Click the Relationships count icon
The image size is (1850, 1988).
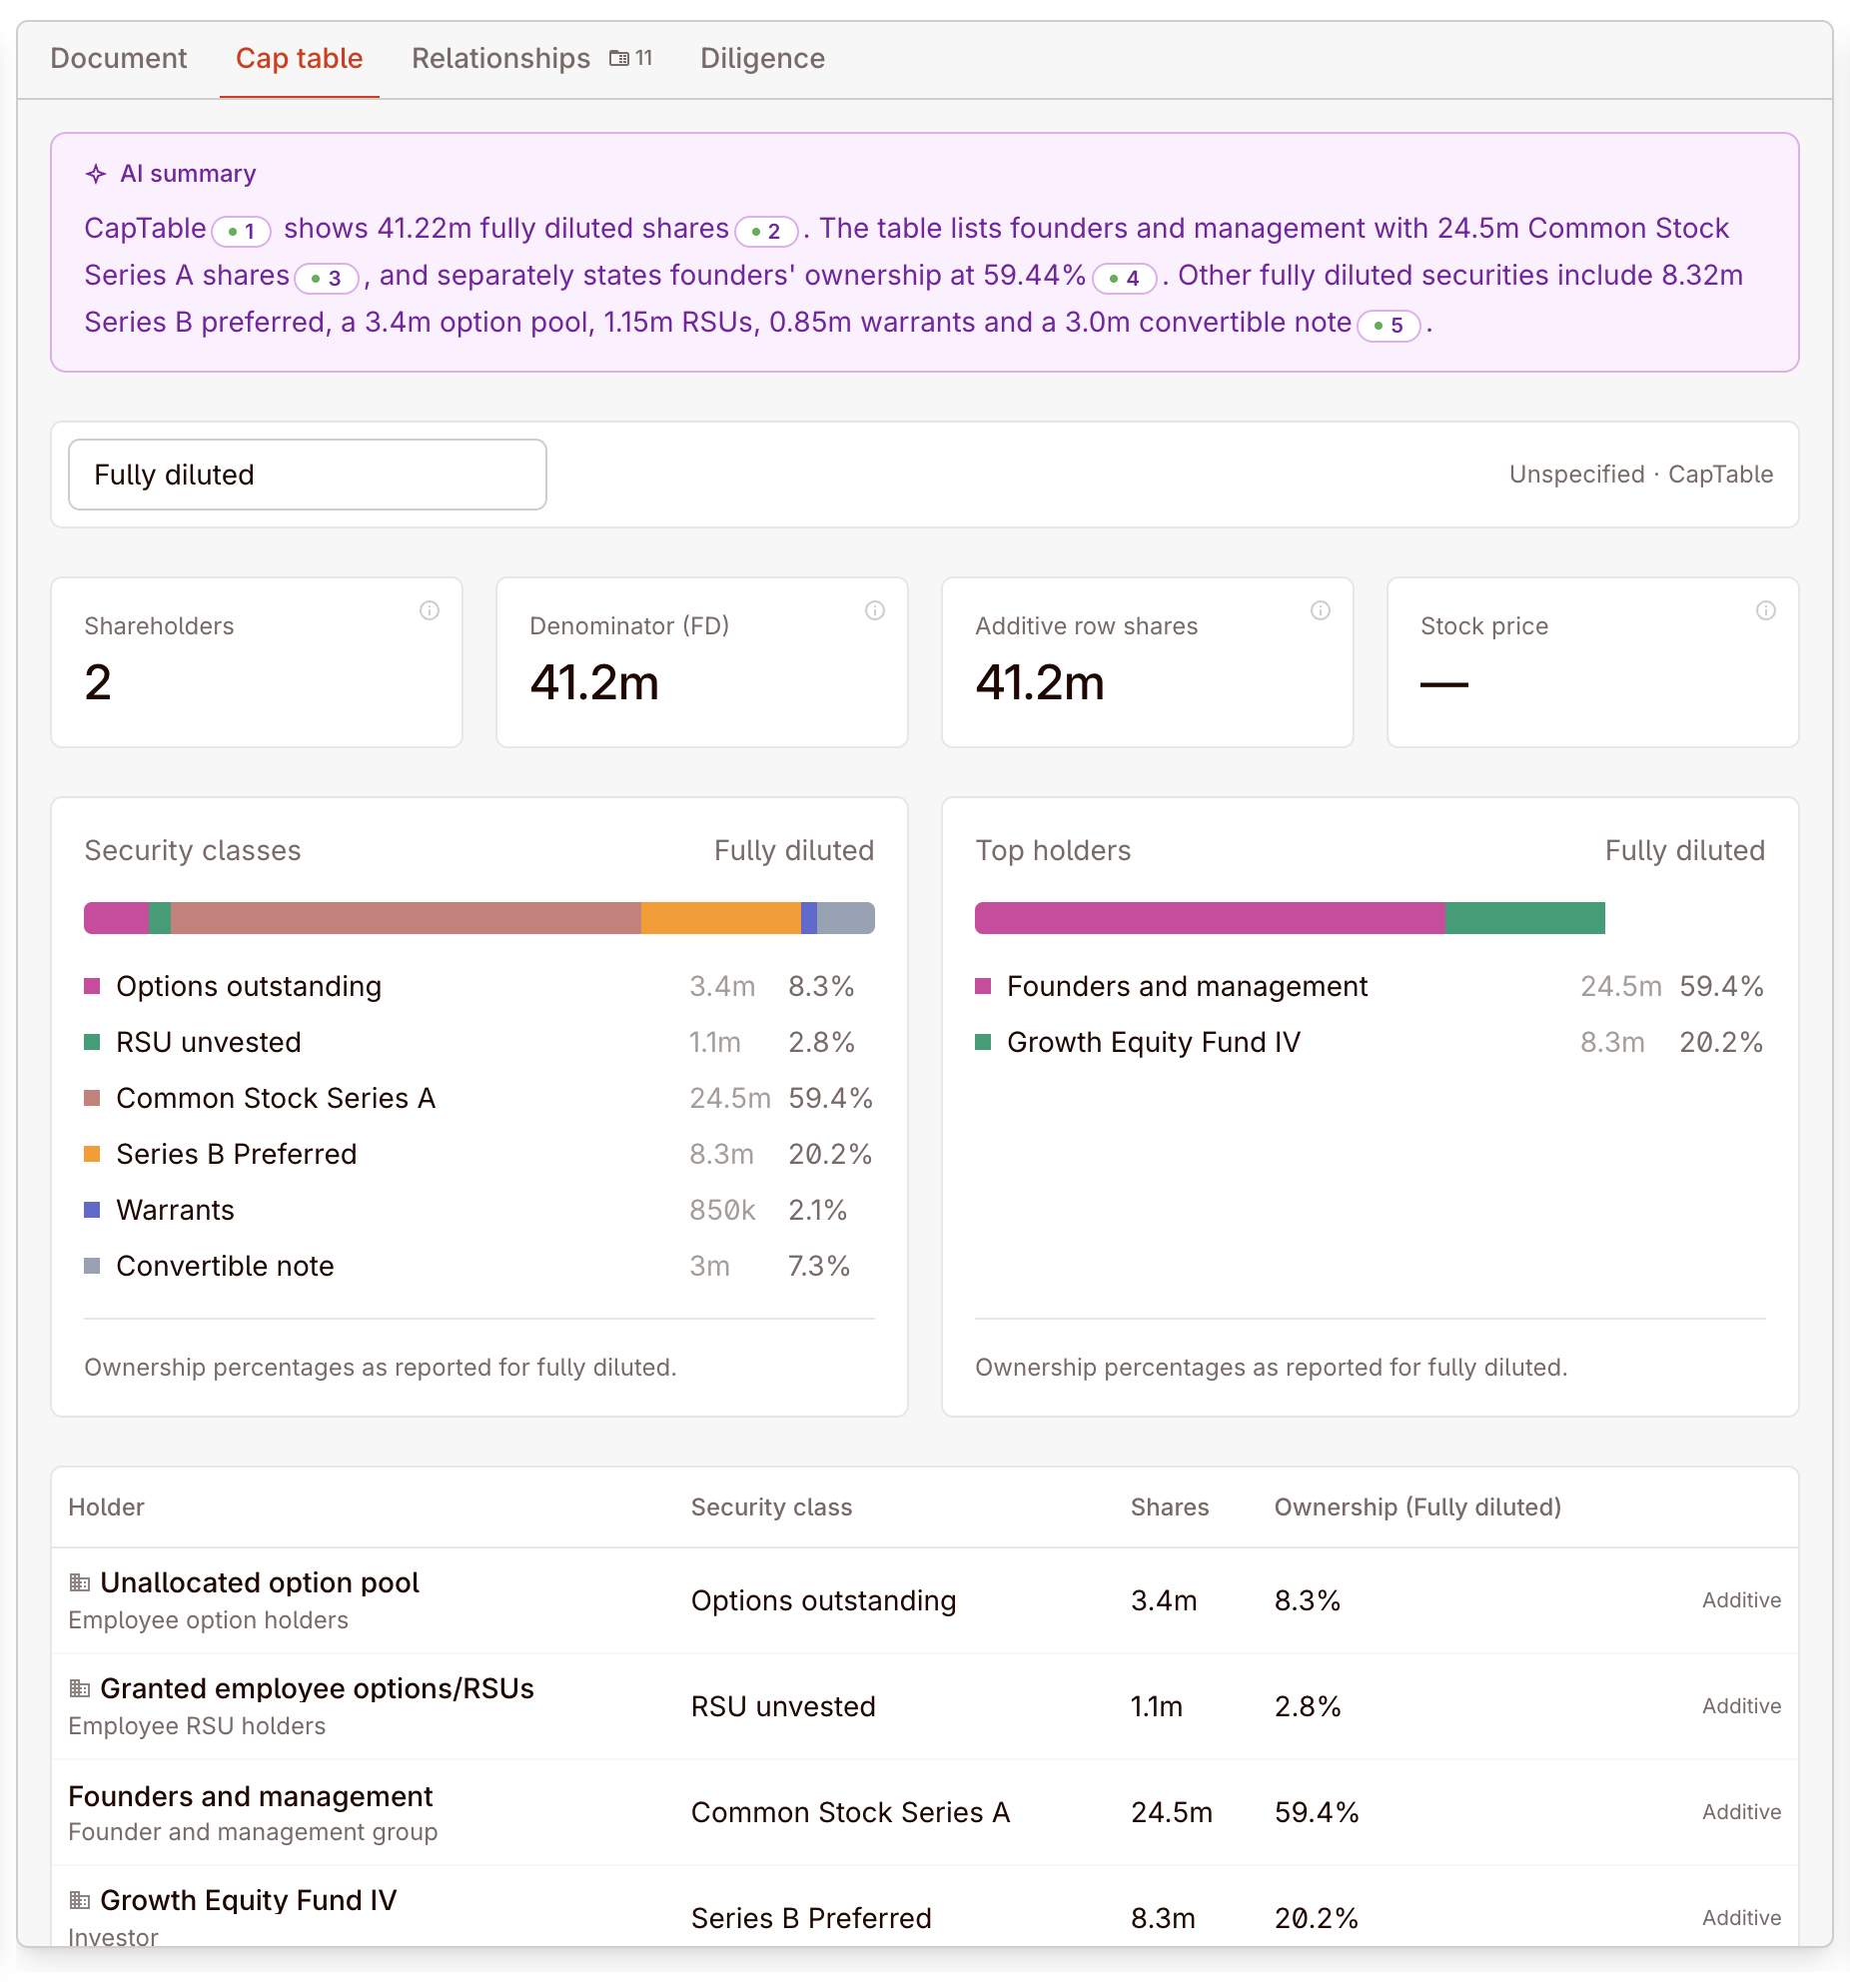click(620, 59)
